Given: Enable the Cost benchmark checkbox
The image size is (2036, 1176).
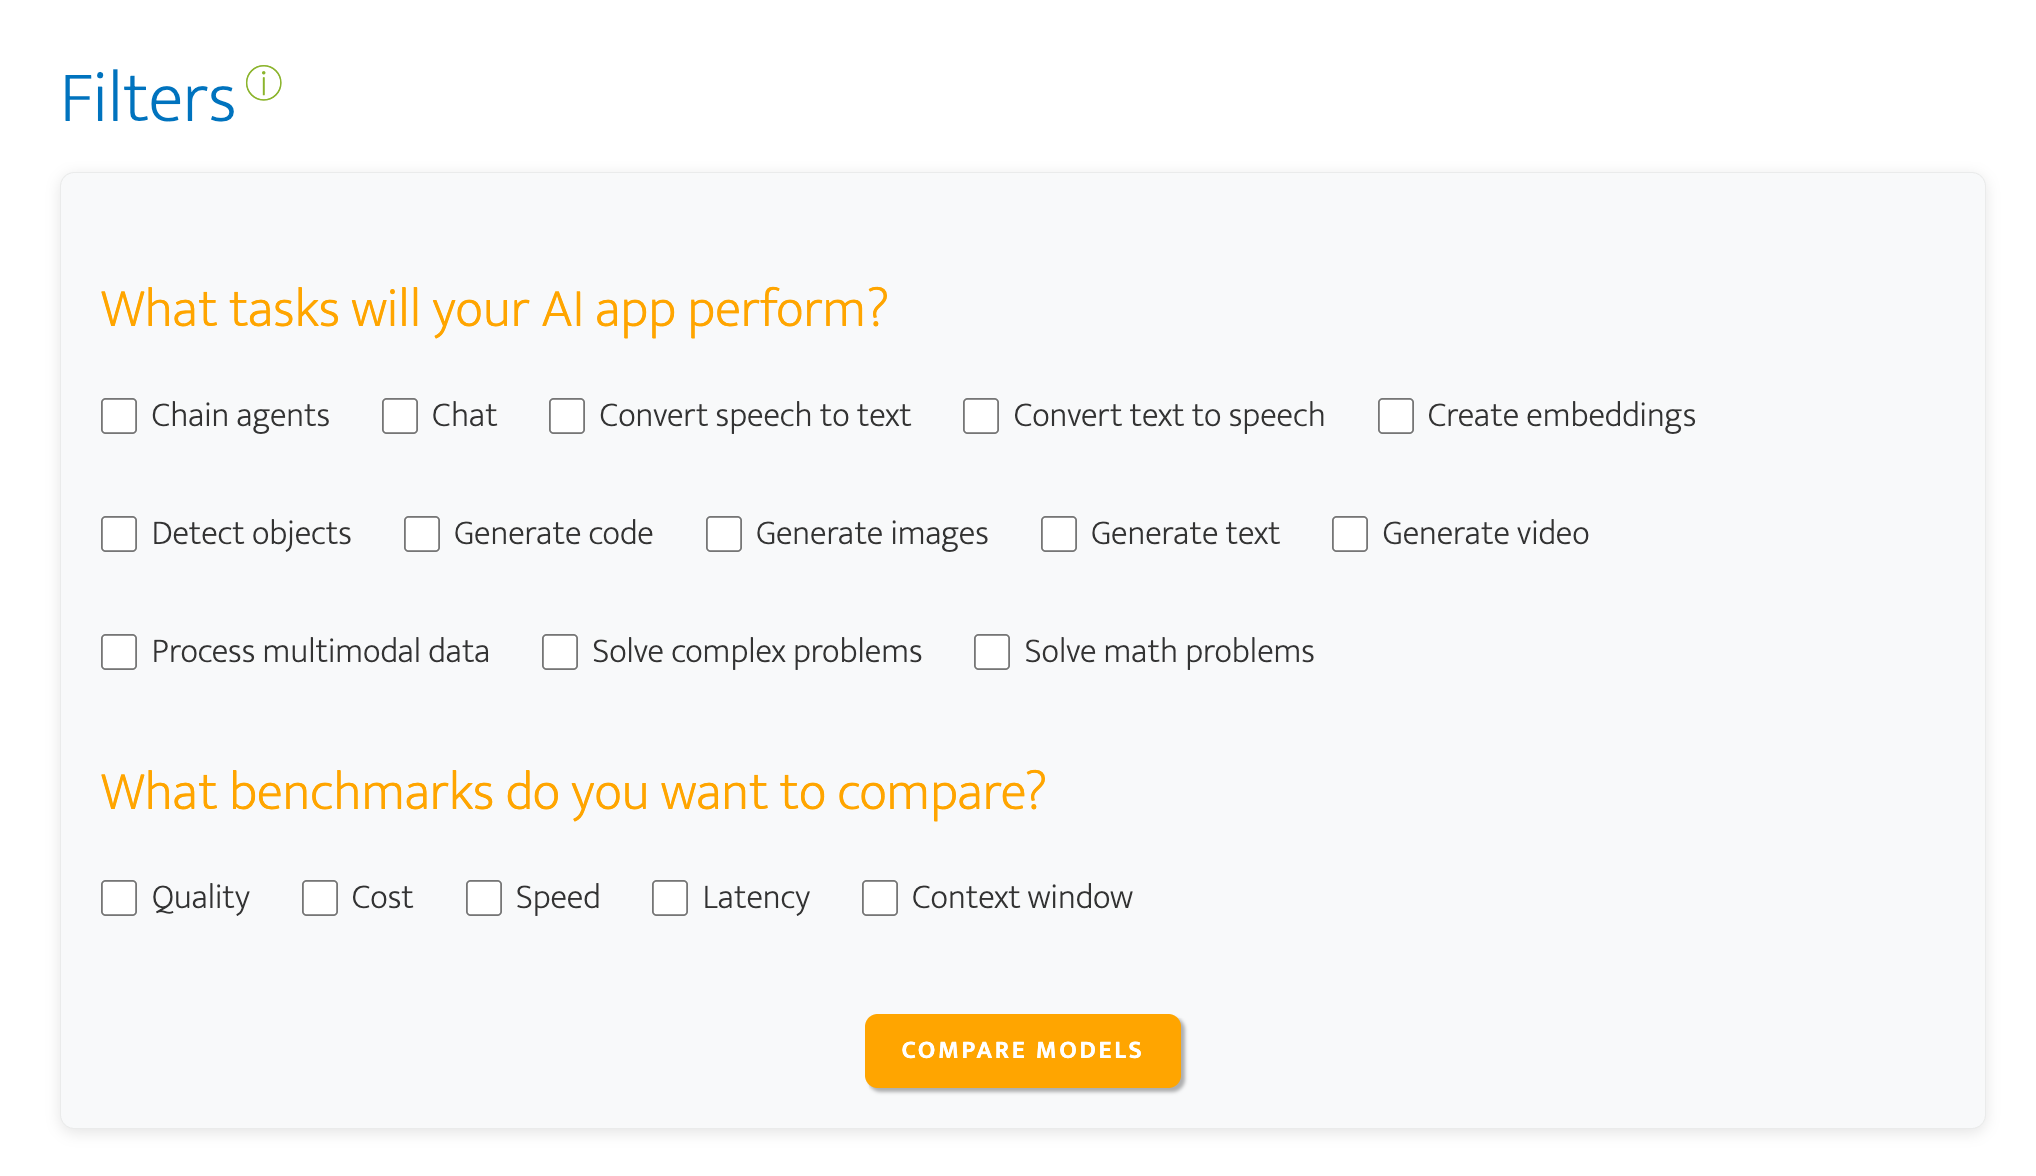Looking at the screenshot, I should coord(320,898).
